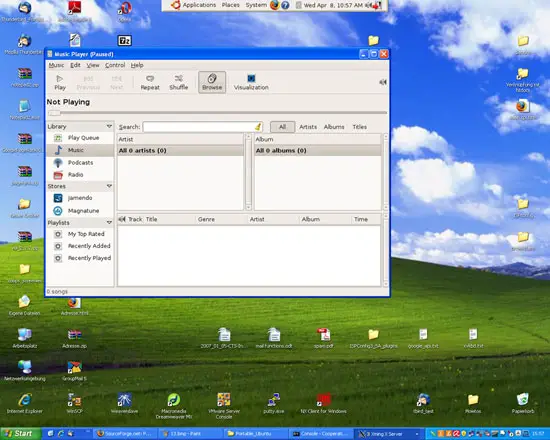Click the Play button in toolbar

tap(60, 82)
